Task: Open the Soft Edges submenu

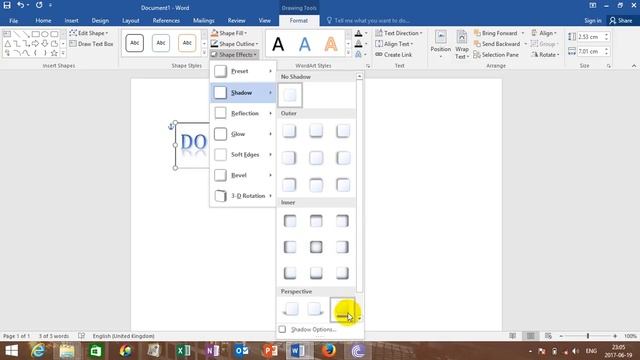Action: 243,155
